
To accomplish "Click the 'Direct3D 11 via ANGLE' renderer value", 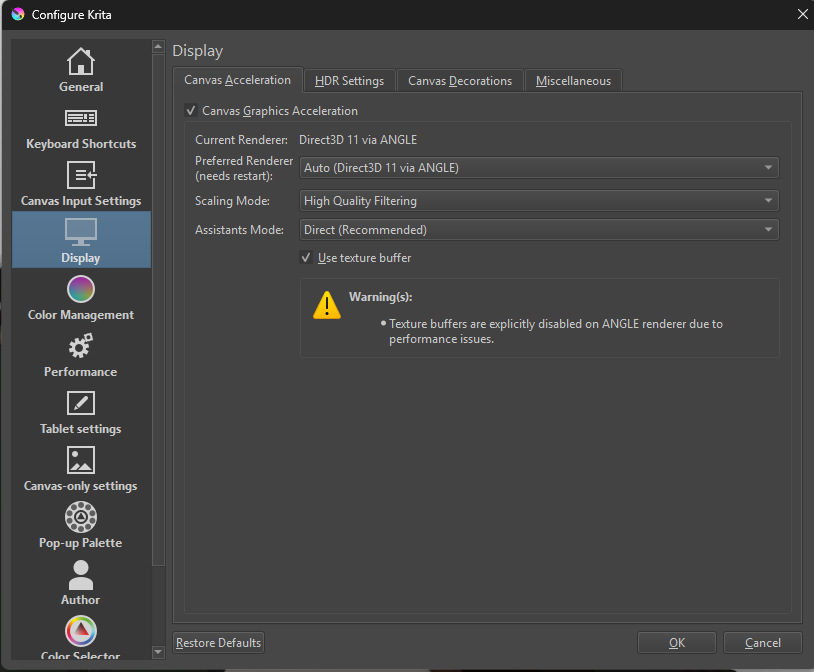I will [x=358, y=140].
